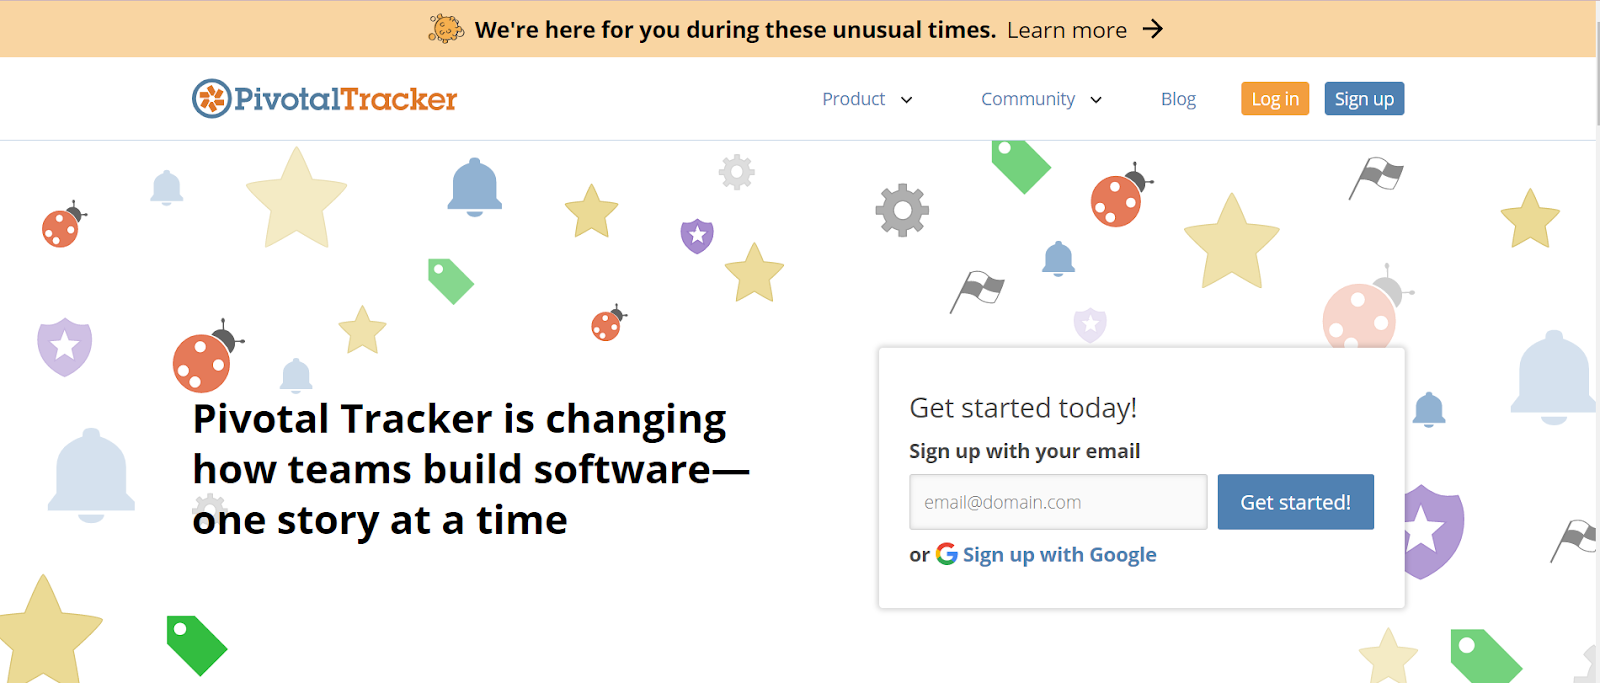This screenshot has width=1600, height=683.
Task: Expand the Community dropdown chevron
Action: (x=1096, y=100)
